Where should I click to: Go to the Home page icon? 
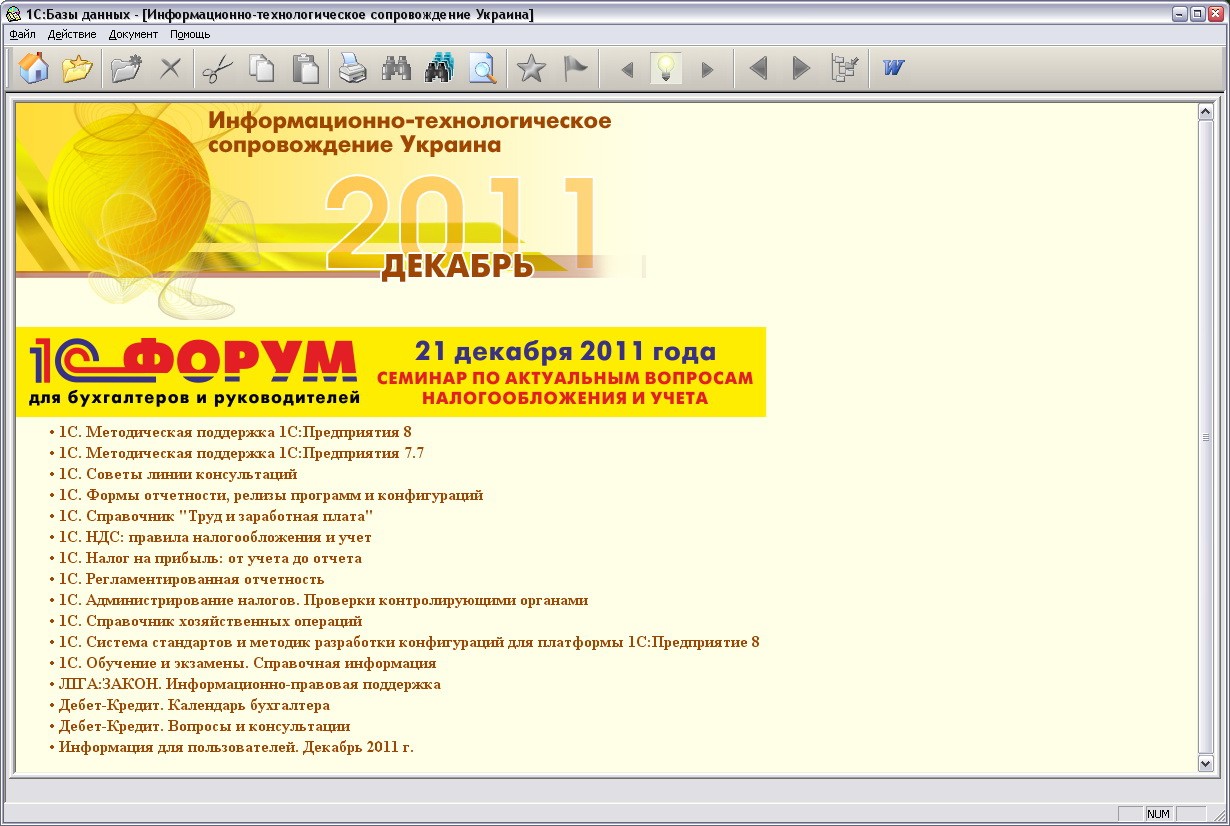pyautogui.click(x=33, y=69)
